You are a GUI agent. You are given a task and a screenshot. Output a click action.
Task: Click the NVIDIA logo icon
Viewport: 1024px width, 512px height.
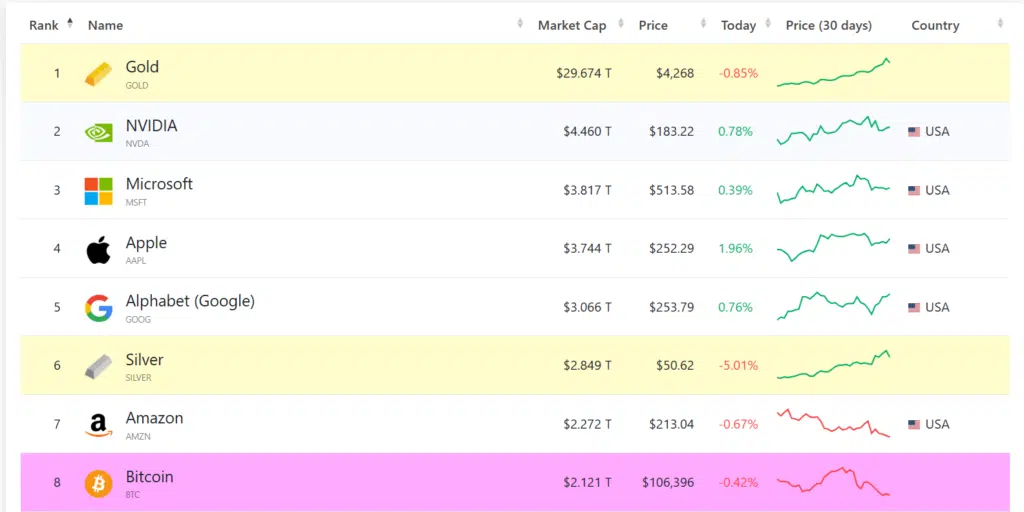pos(98,132)
